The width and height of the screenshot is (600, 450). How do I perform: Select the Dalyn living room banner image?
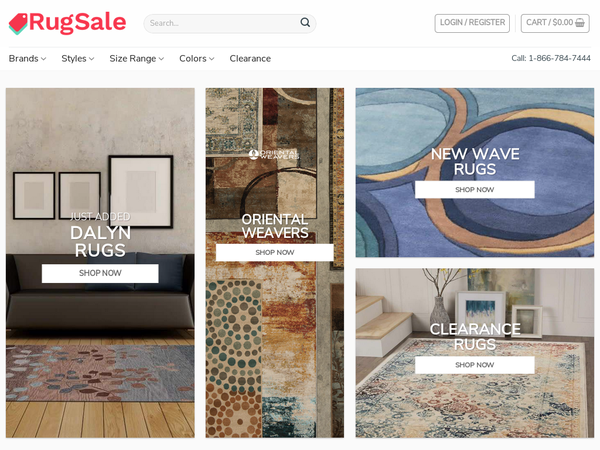point(100,263)
